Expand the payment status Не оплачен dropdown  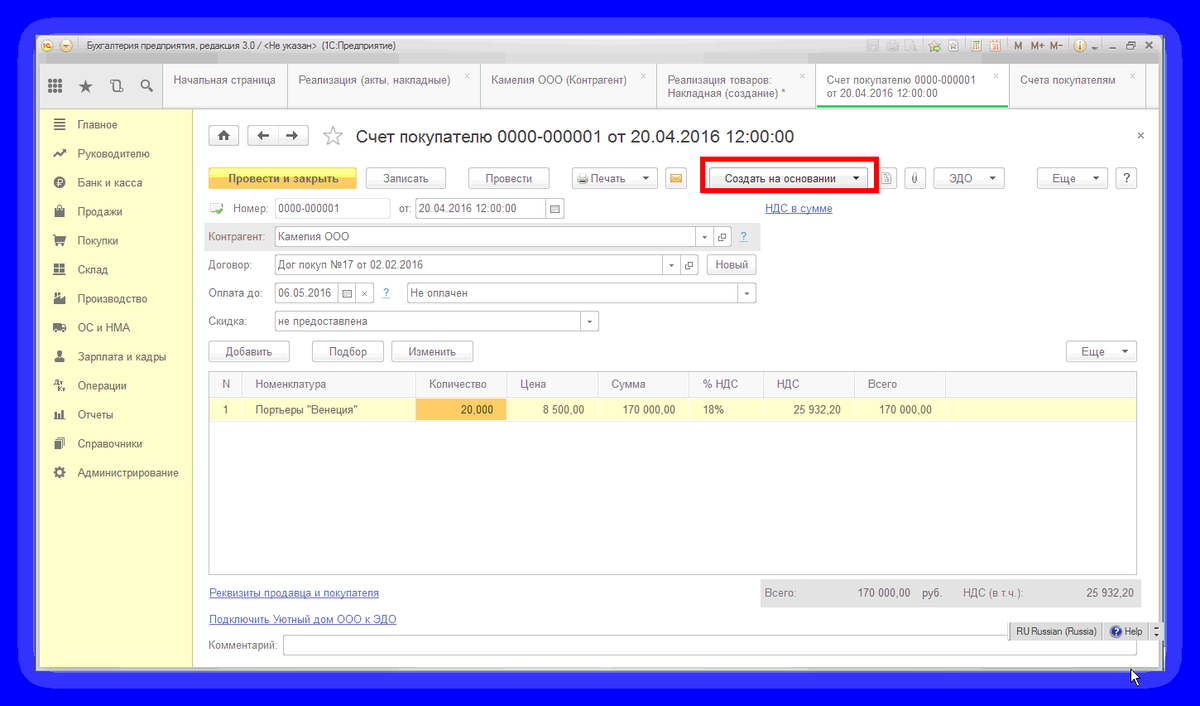point(746,293)
